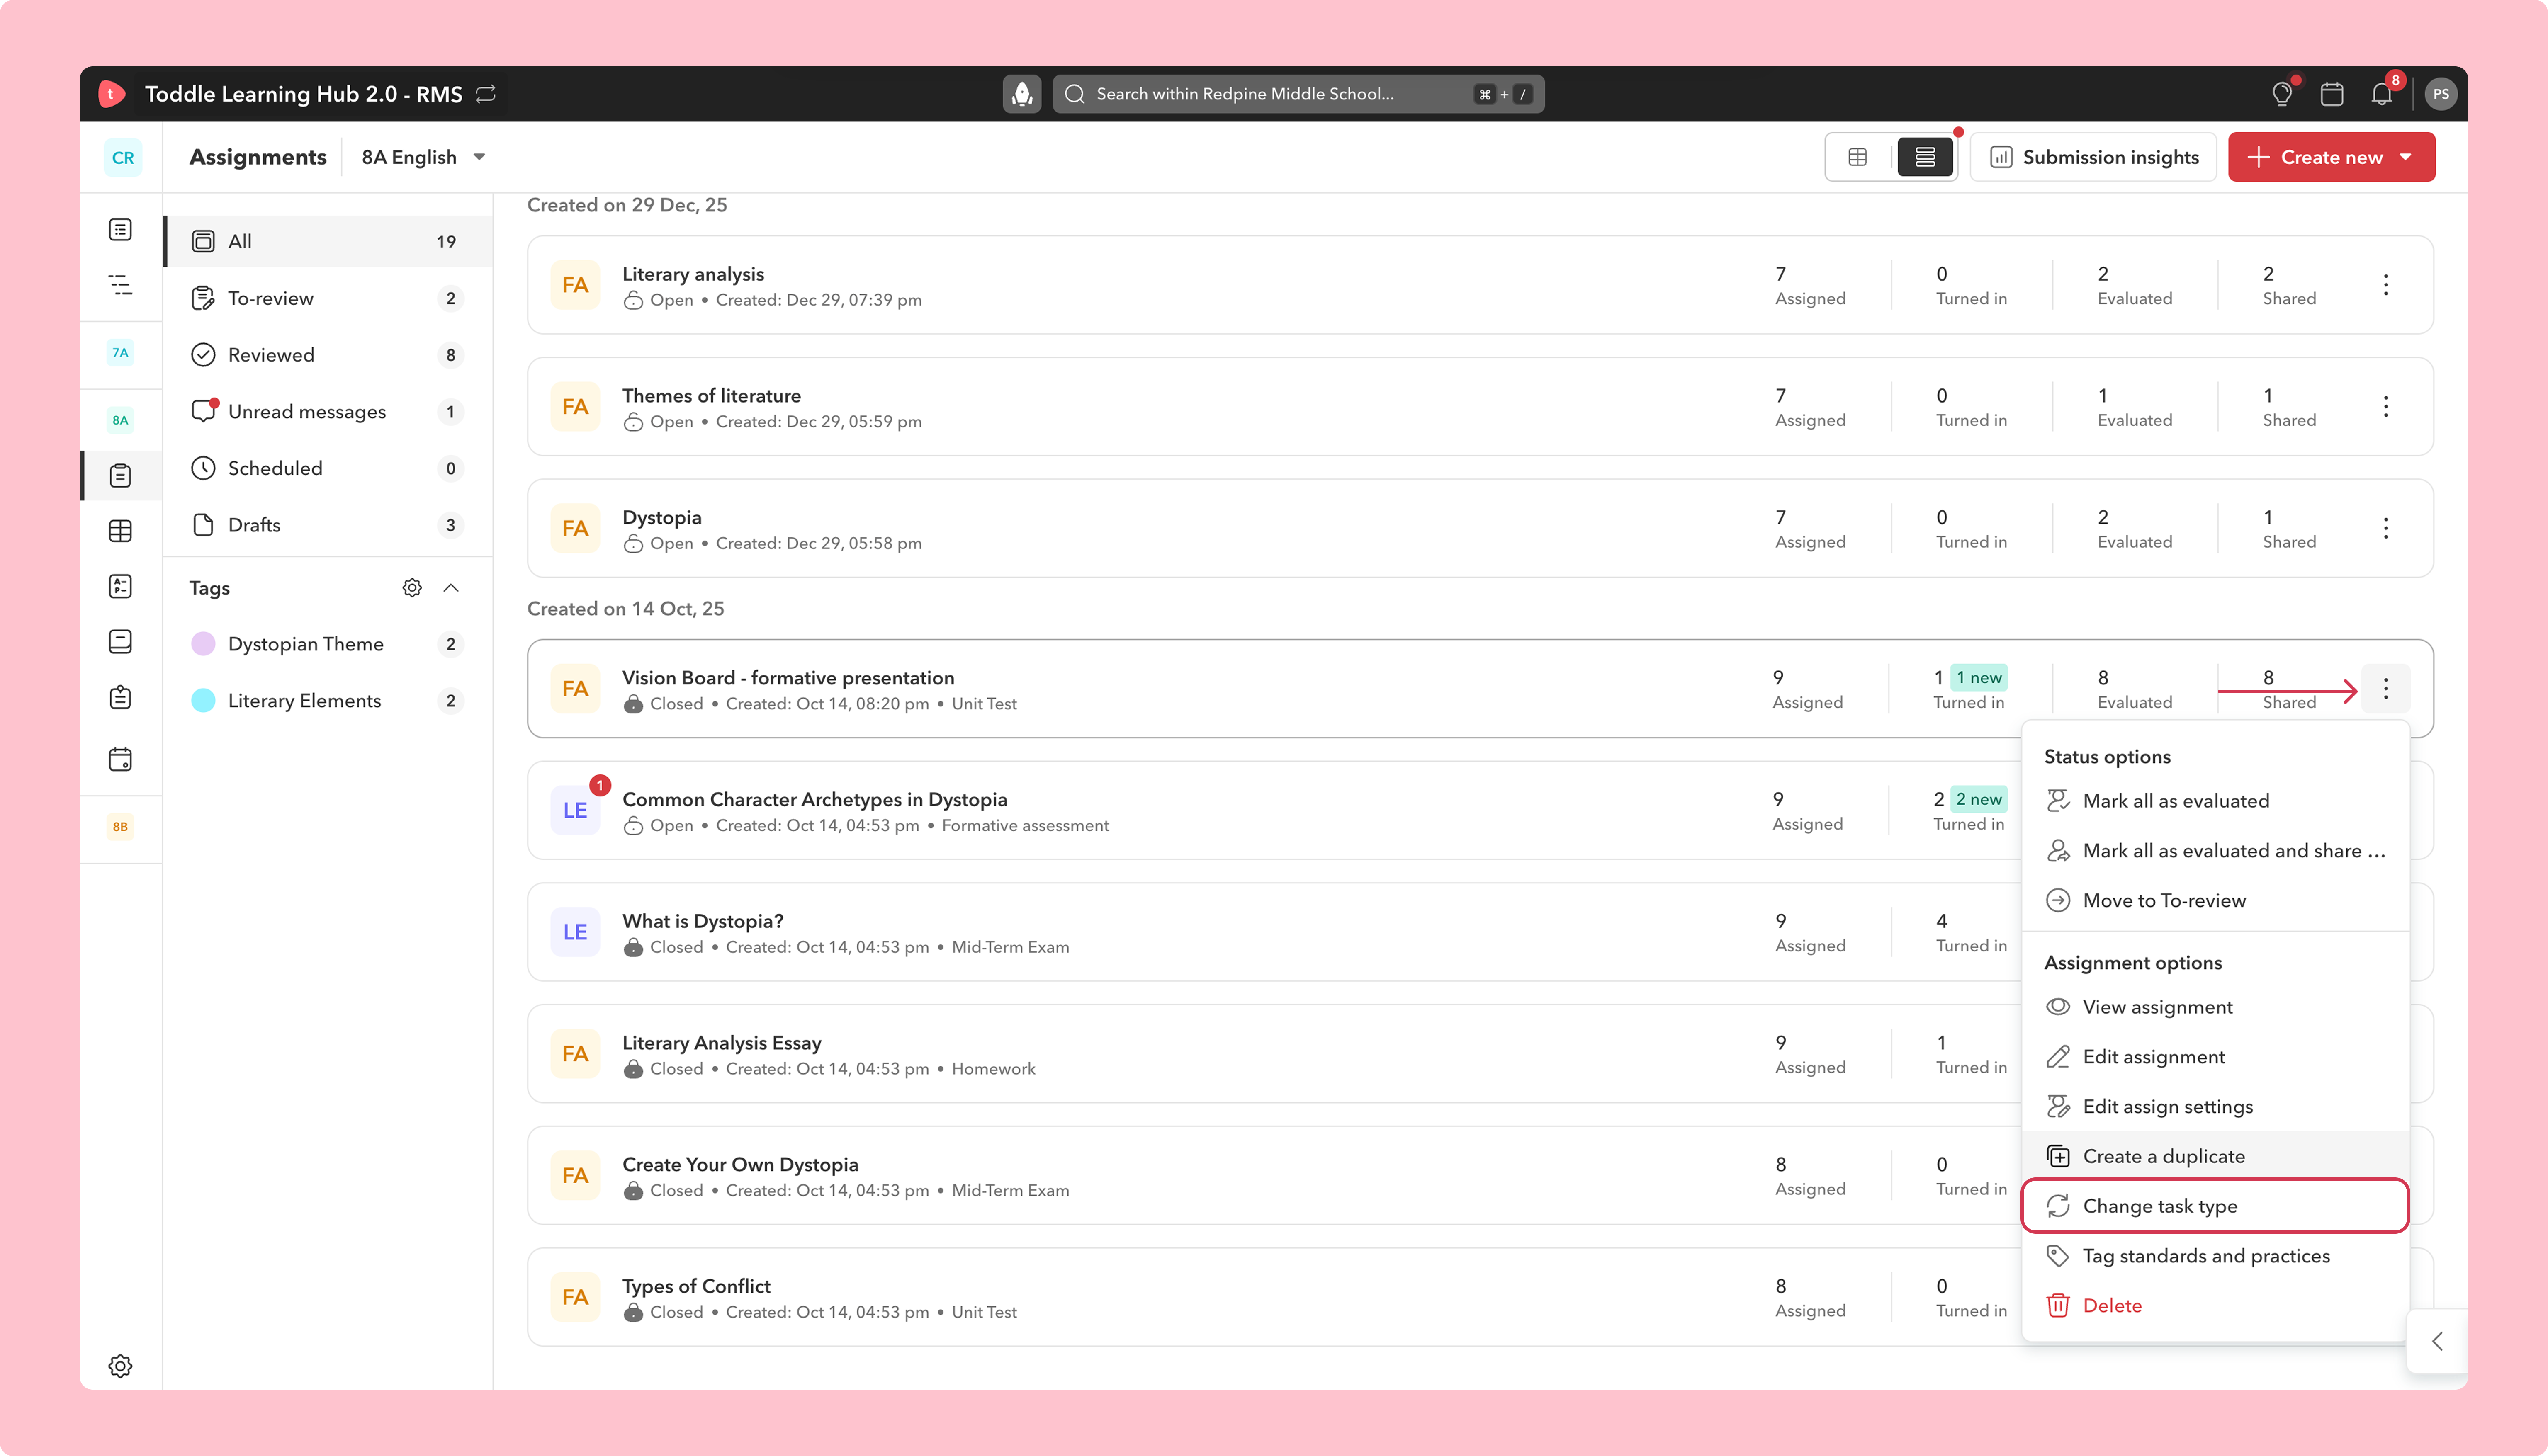Click the Toddle logo
Screen dimensions: 2548x1456
[x=111, y=94]
